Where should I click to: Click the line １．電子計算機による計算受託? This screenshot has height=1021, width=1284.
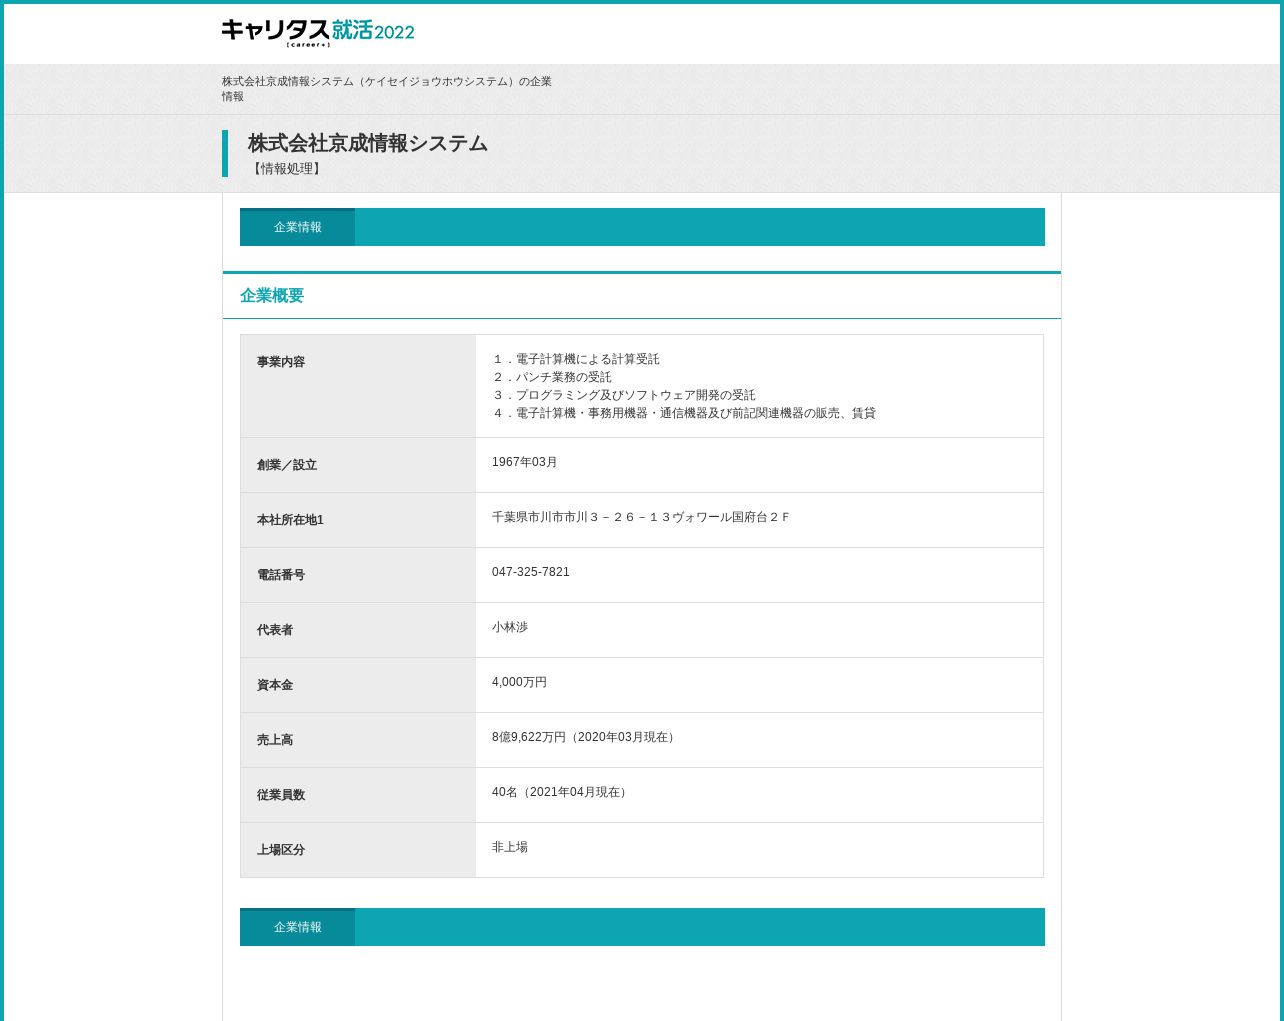[576, 359]
